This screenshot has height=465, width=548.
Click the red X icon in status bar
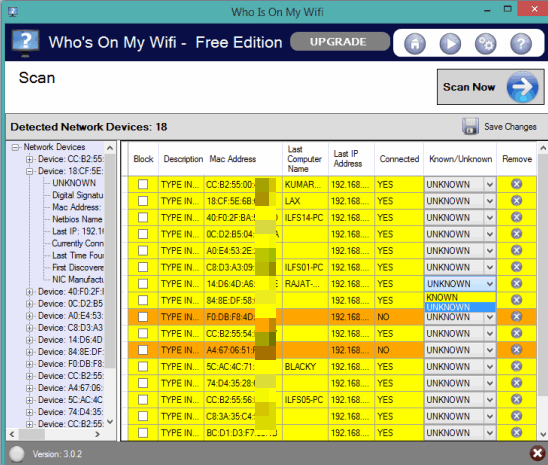[x=537, y=453]
